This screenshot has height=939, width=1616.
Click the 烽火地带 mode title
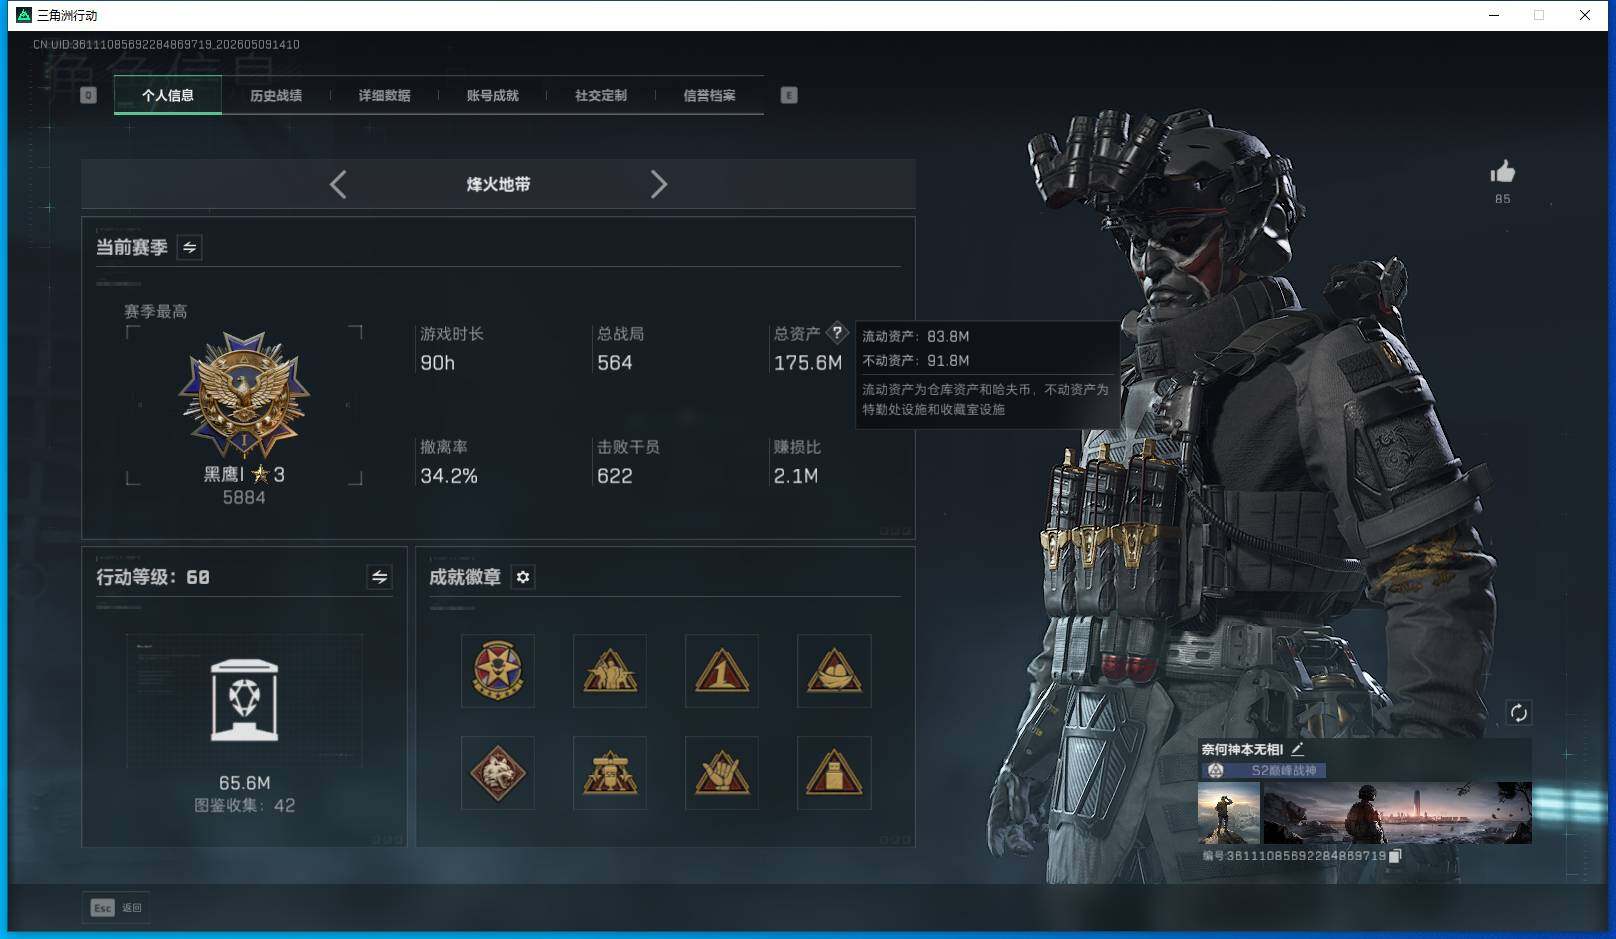[498, 184]
